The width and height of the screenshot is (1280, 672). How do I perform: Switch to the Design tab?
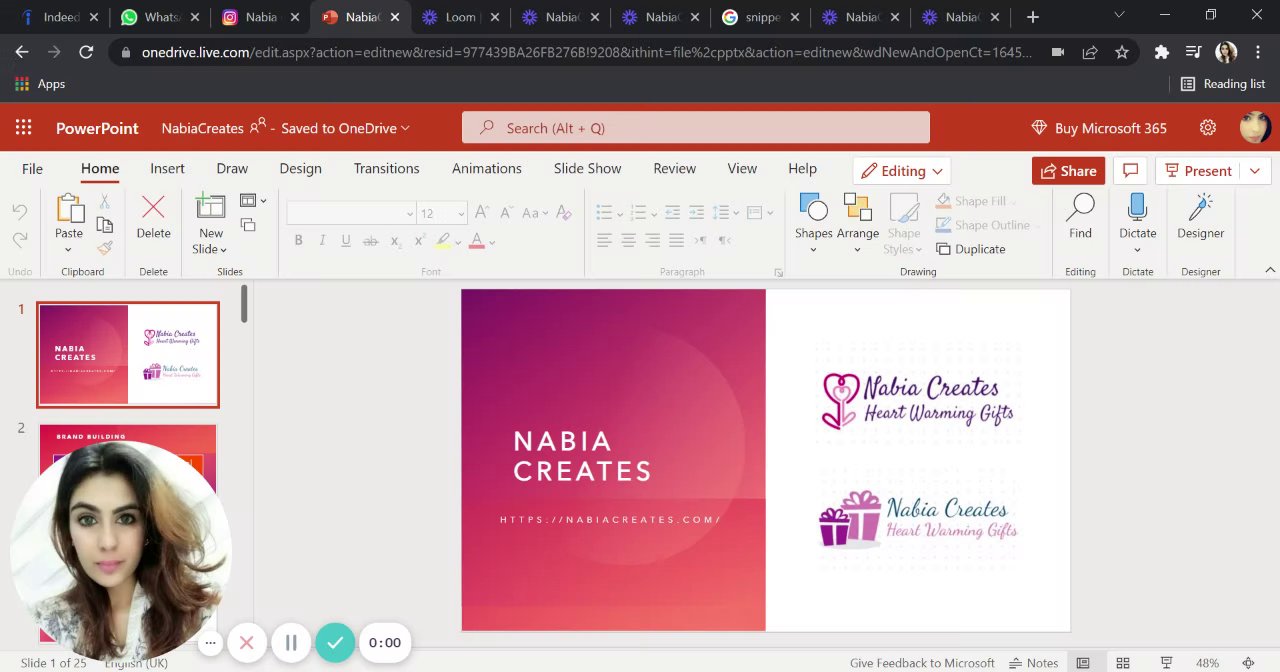click(300, 168)
